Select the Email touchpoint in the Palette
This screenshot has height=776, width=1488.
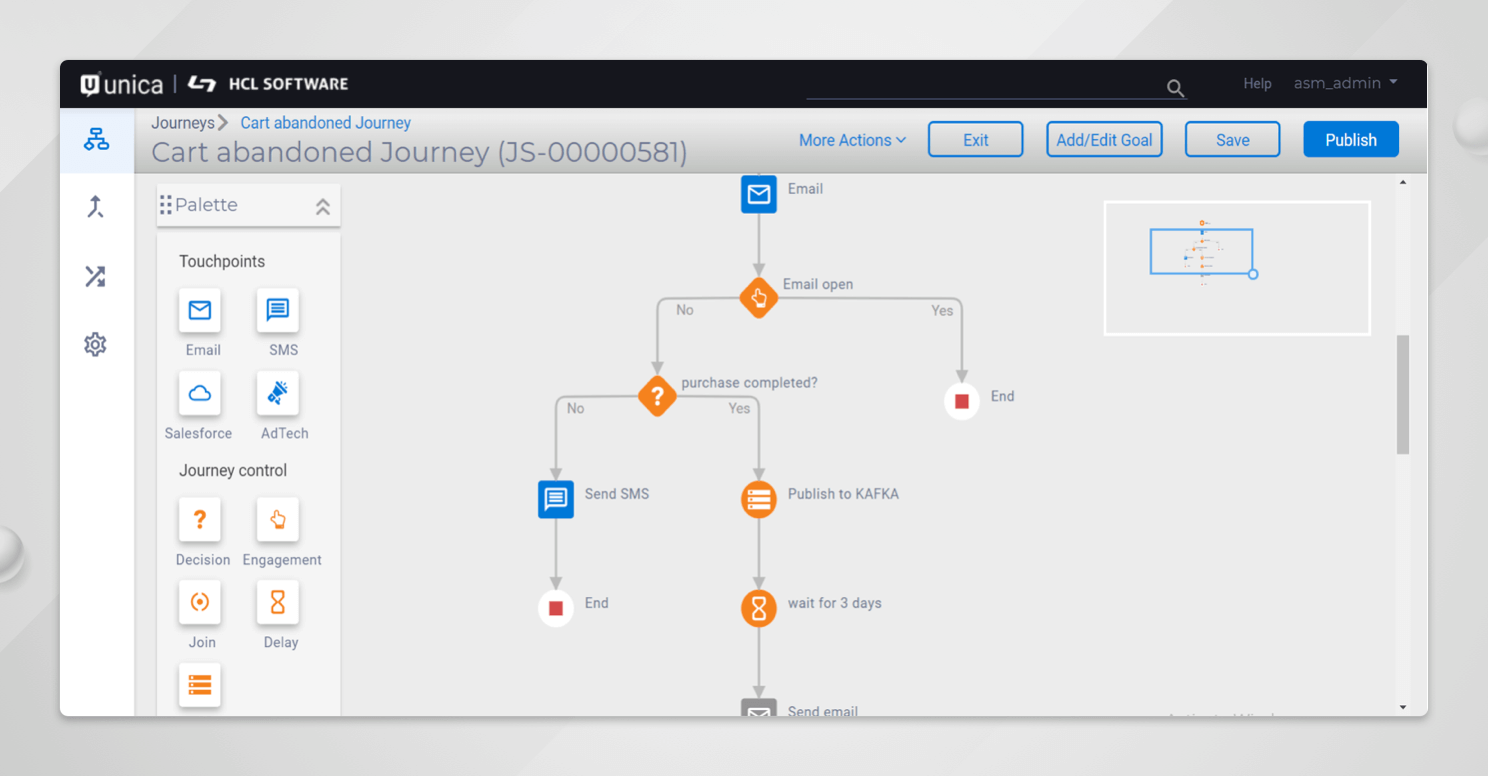[x=199, y=311]
